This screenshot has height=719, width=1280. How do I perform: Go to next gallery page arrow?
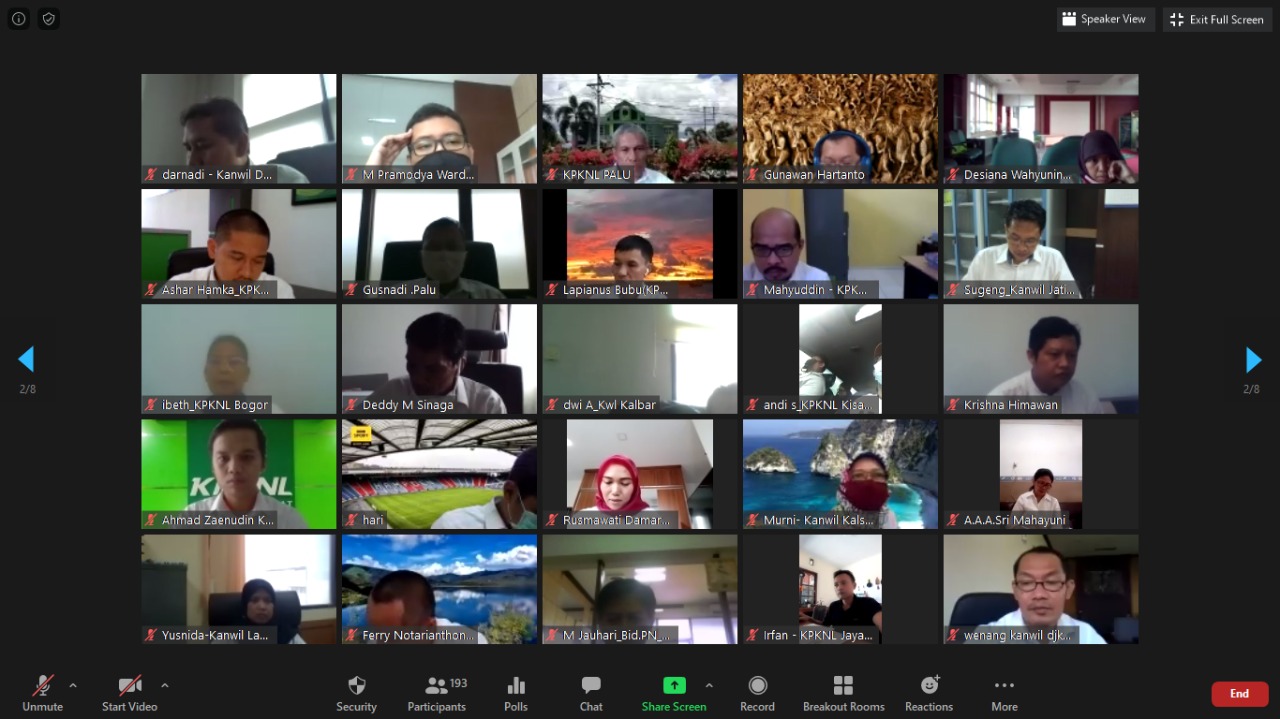pyautogui.click(x=1252, y=359)
